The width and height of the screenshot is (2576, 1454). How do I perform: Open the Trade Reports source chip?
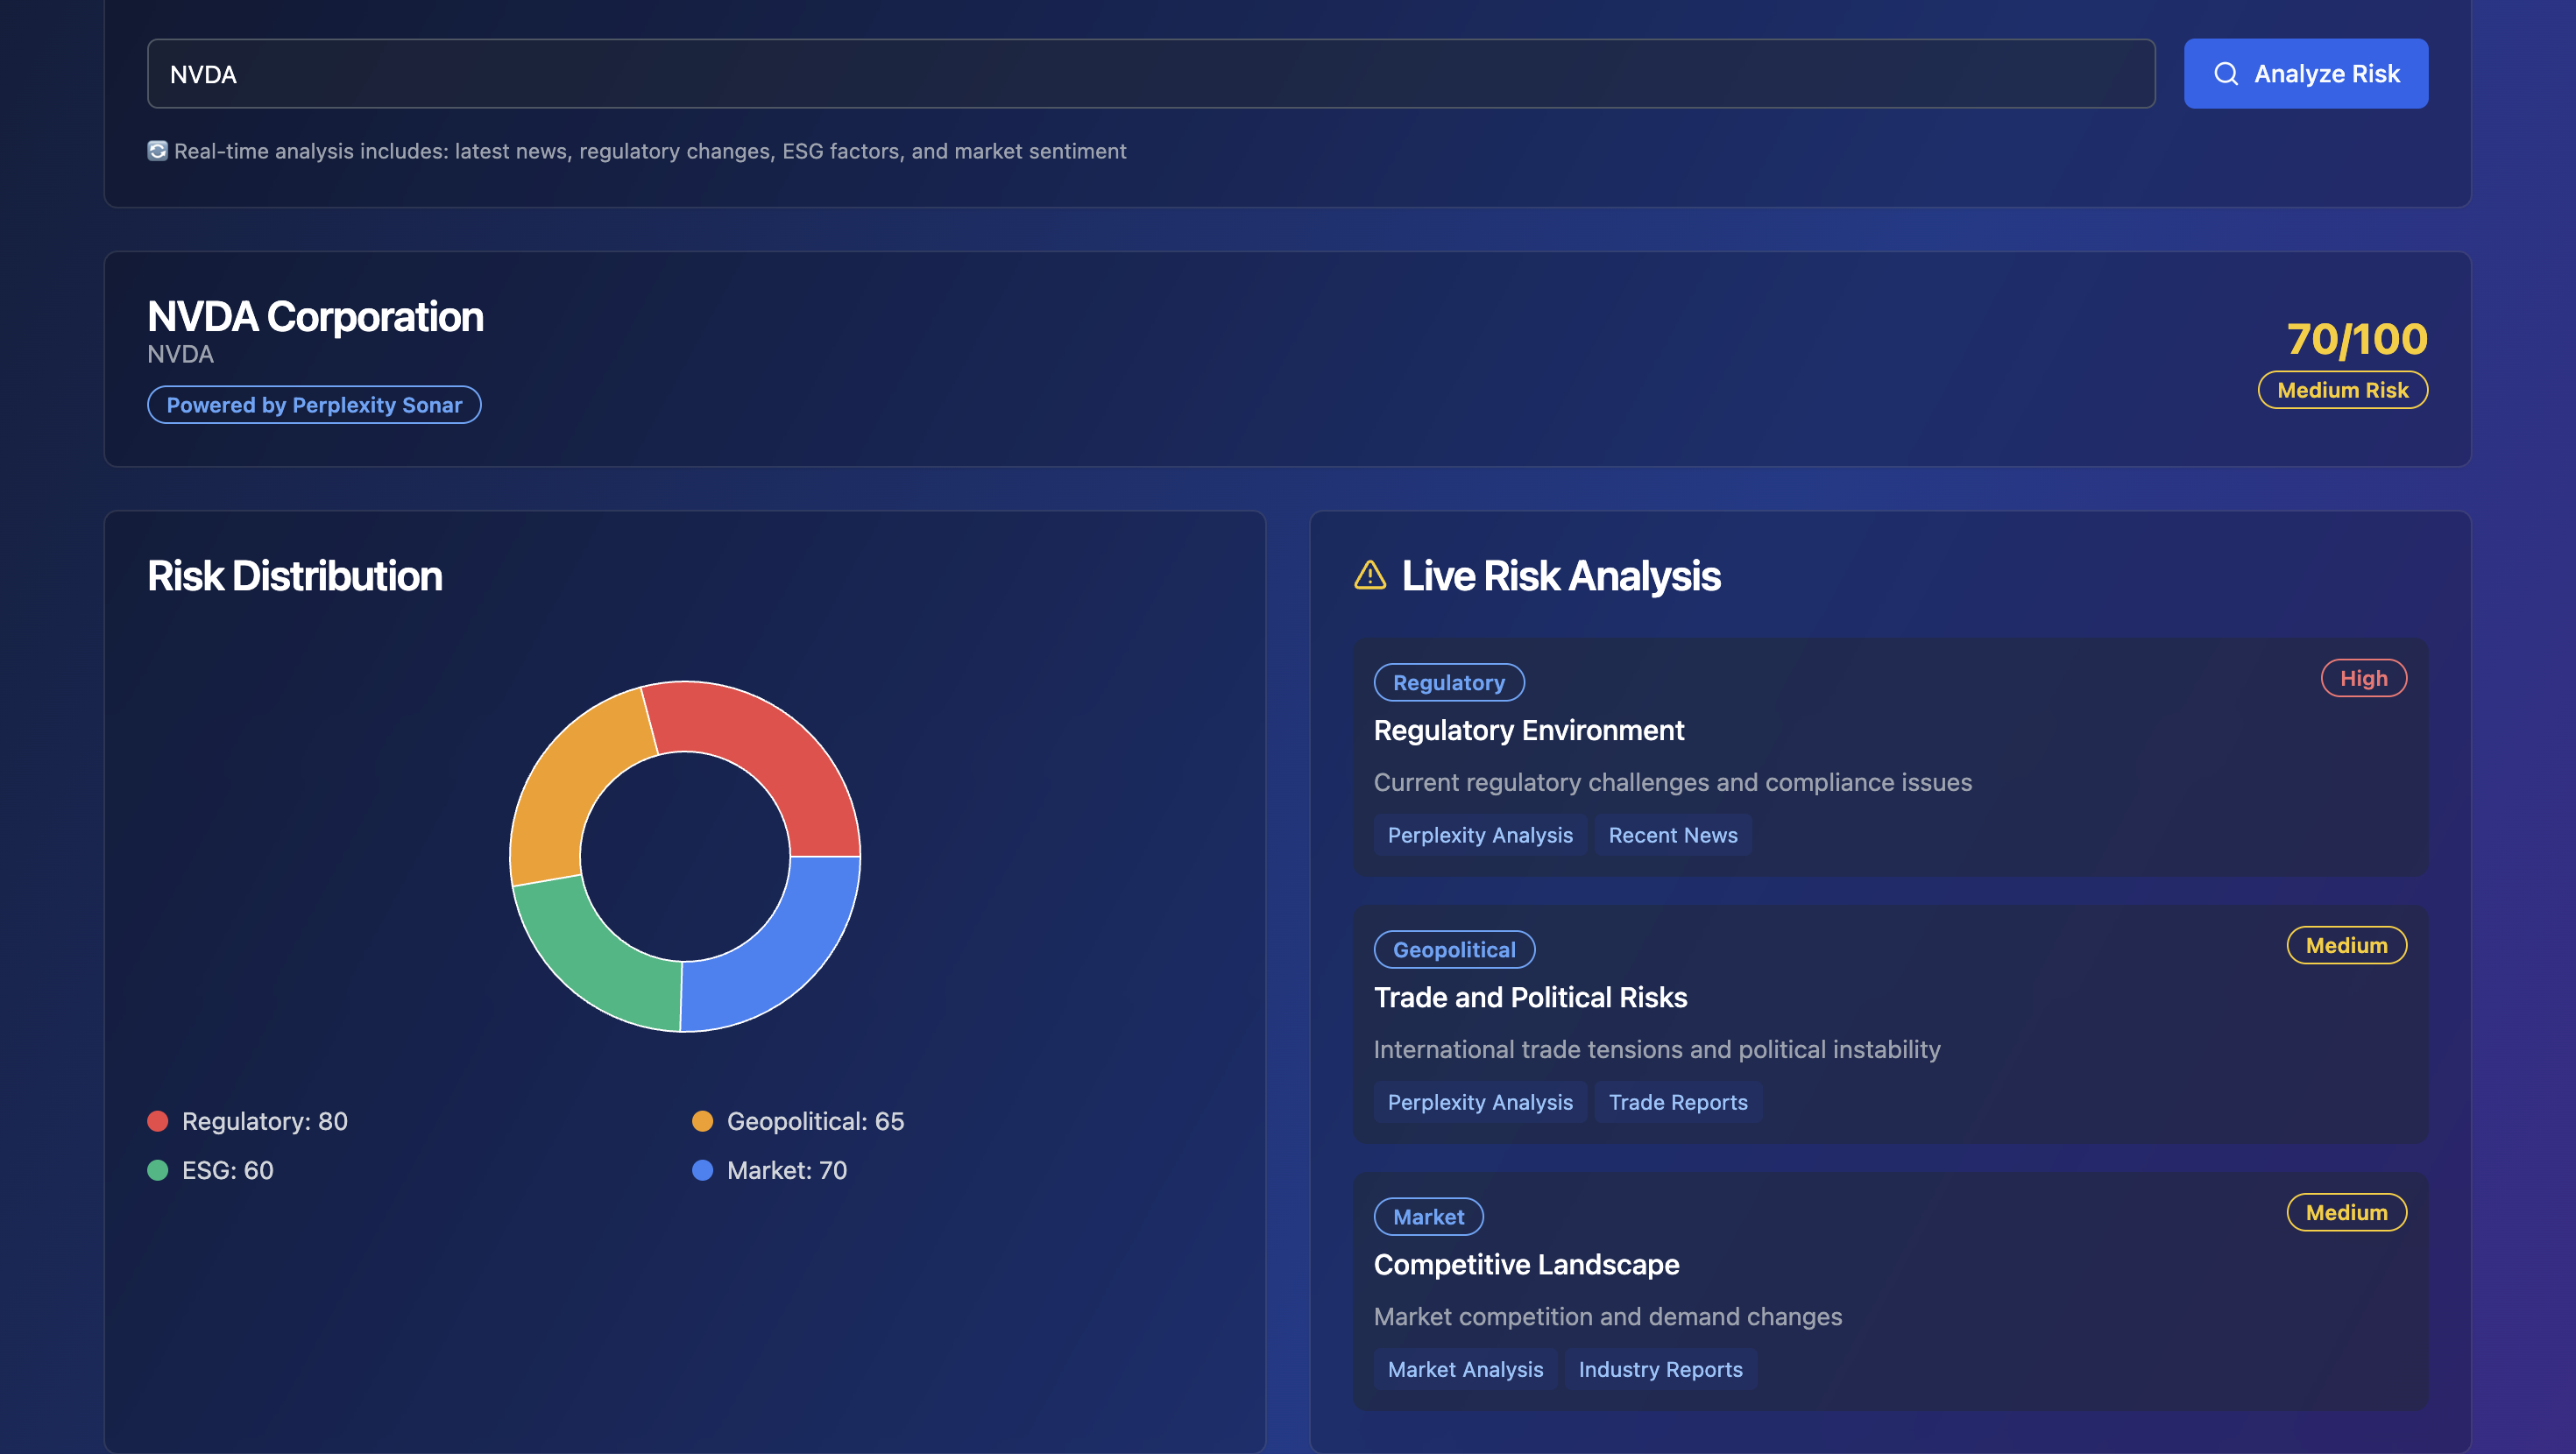1677,1102
